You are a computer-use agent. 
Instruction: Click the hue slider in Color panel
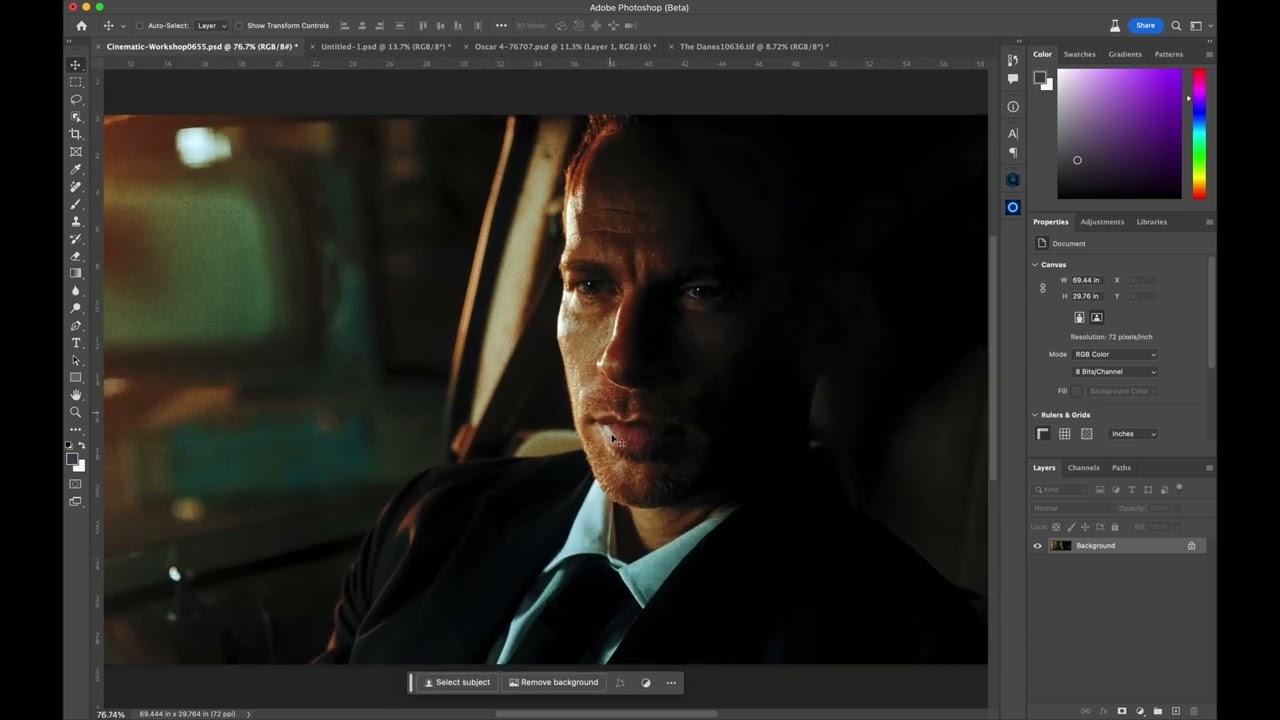(x=1199, y=134)
